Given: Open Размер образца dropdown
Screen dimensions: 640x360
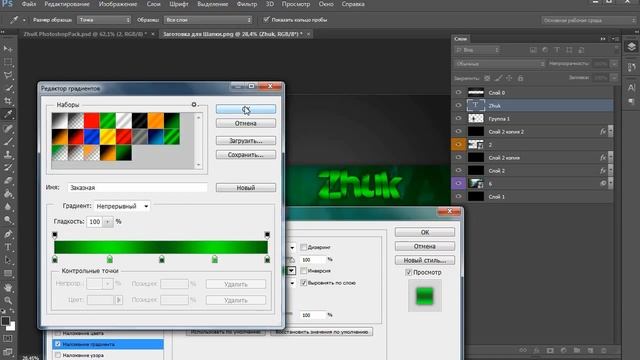Looking at the screenshot, I should pos(104,20).
